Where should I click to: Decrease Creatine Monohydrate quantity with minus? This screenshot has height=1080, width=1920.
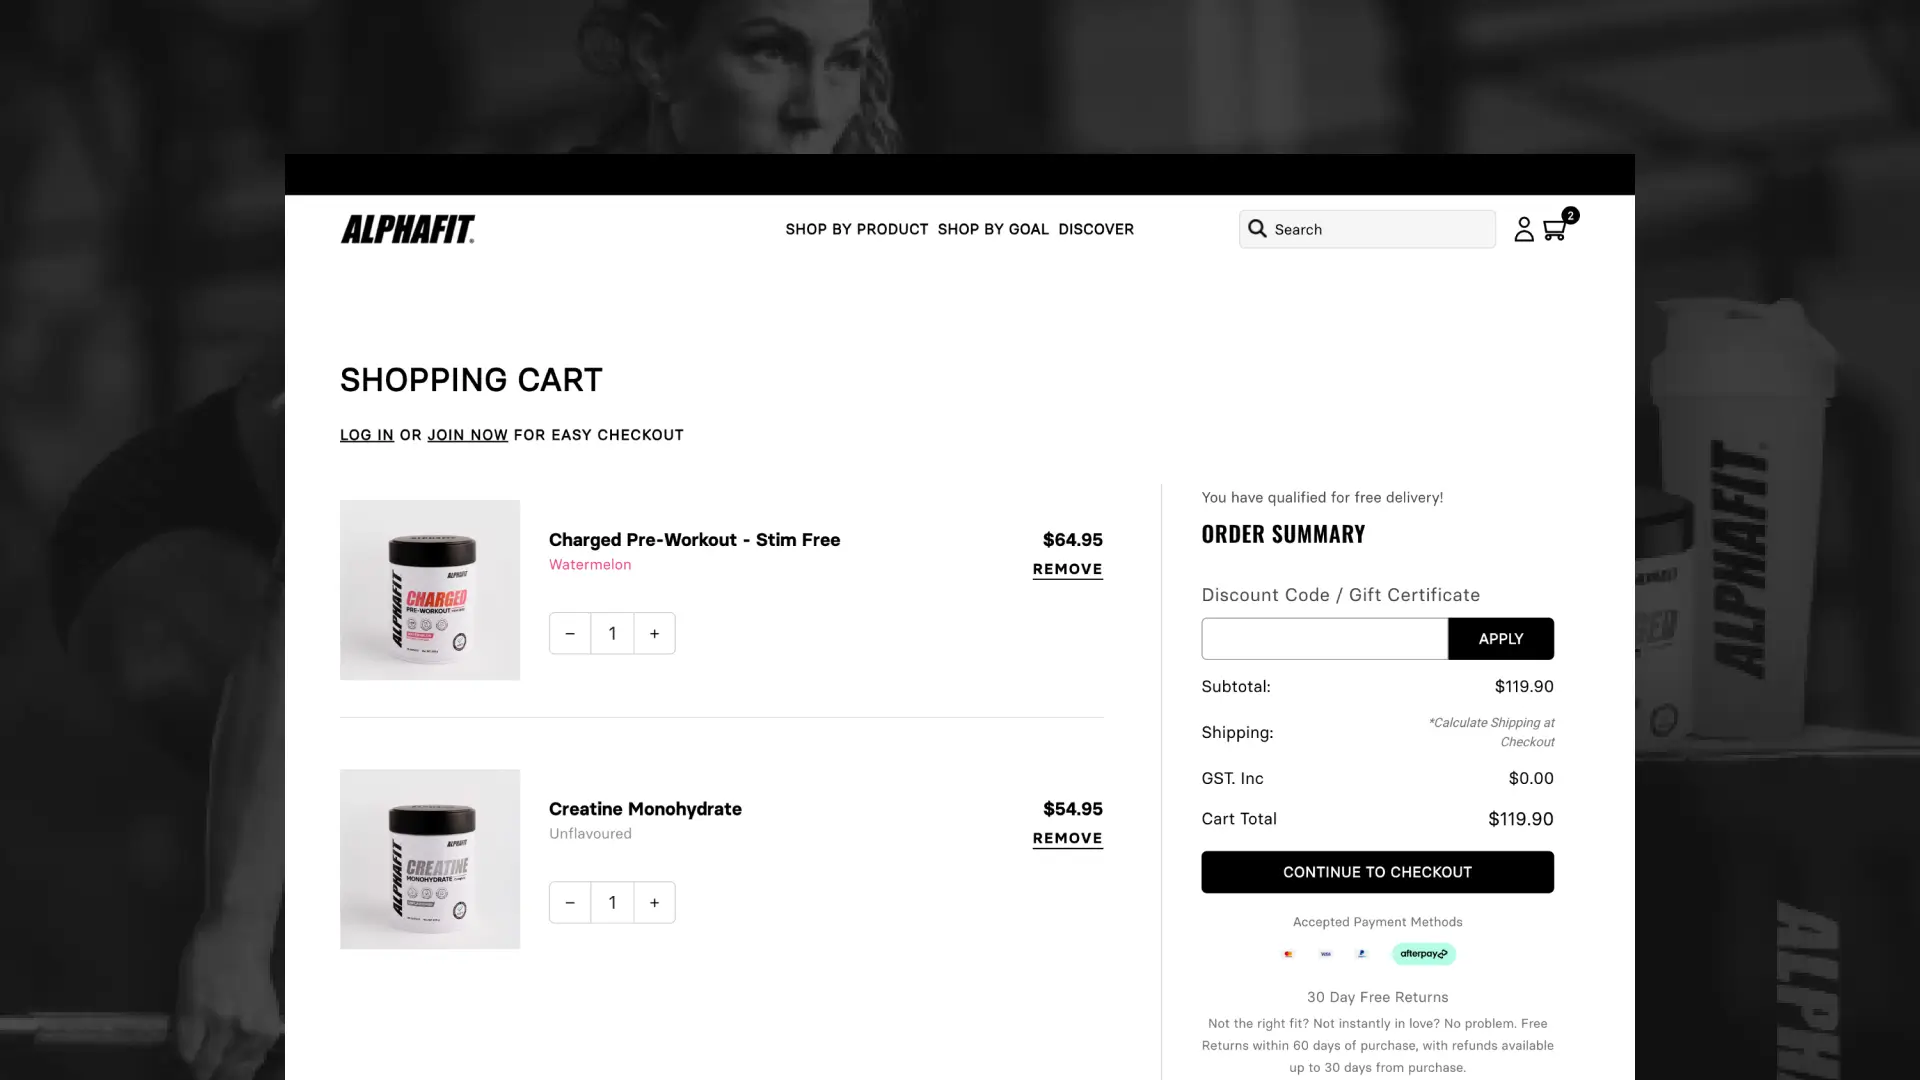[x=570, y=902]
